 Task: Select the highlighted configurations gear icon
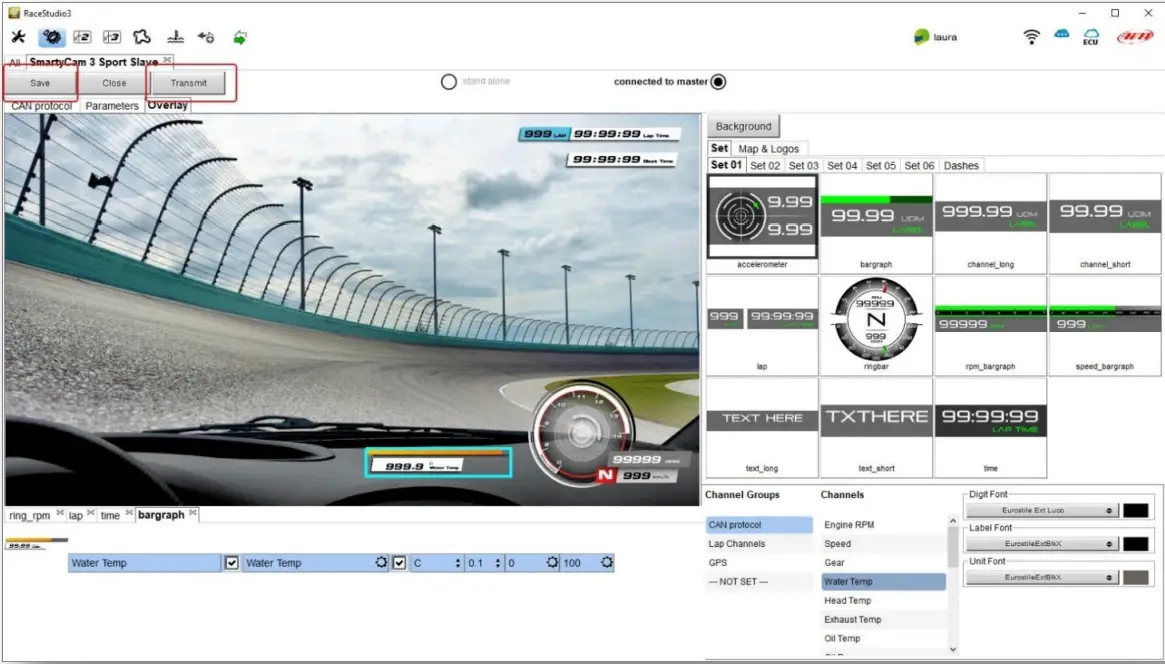[50, 37]
